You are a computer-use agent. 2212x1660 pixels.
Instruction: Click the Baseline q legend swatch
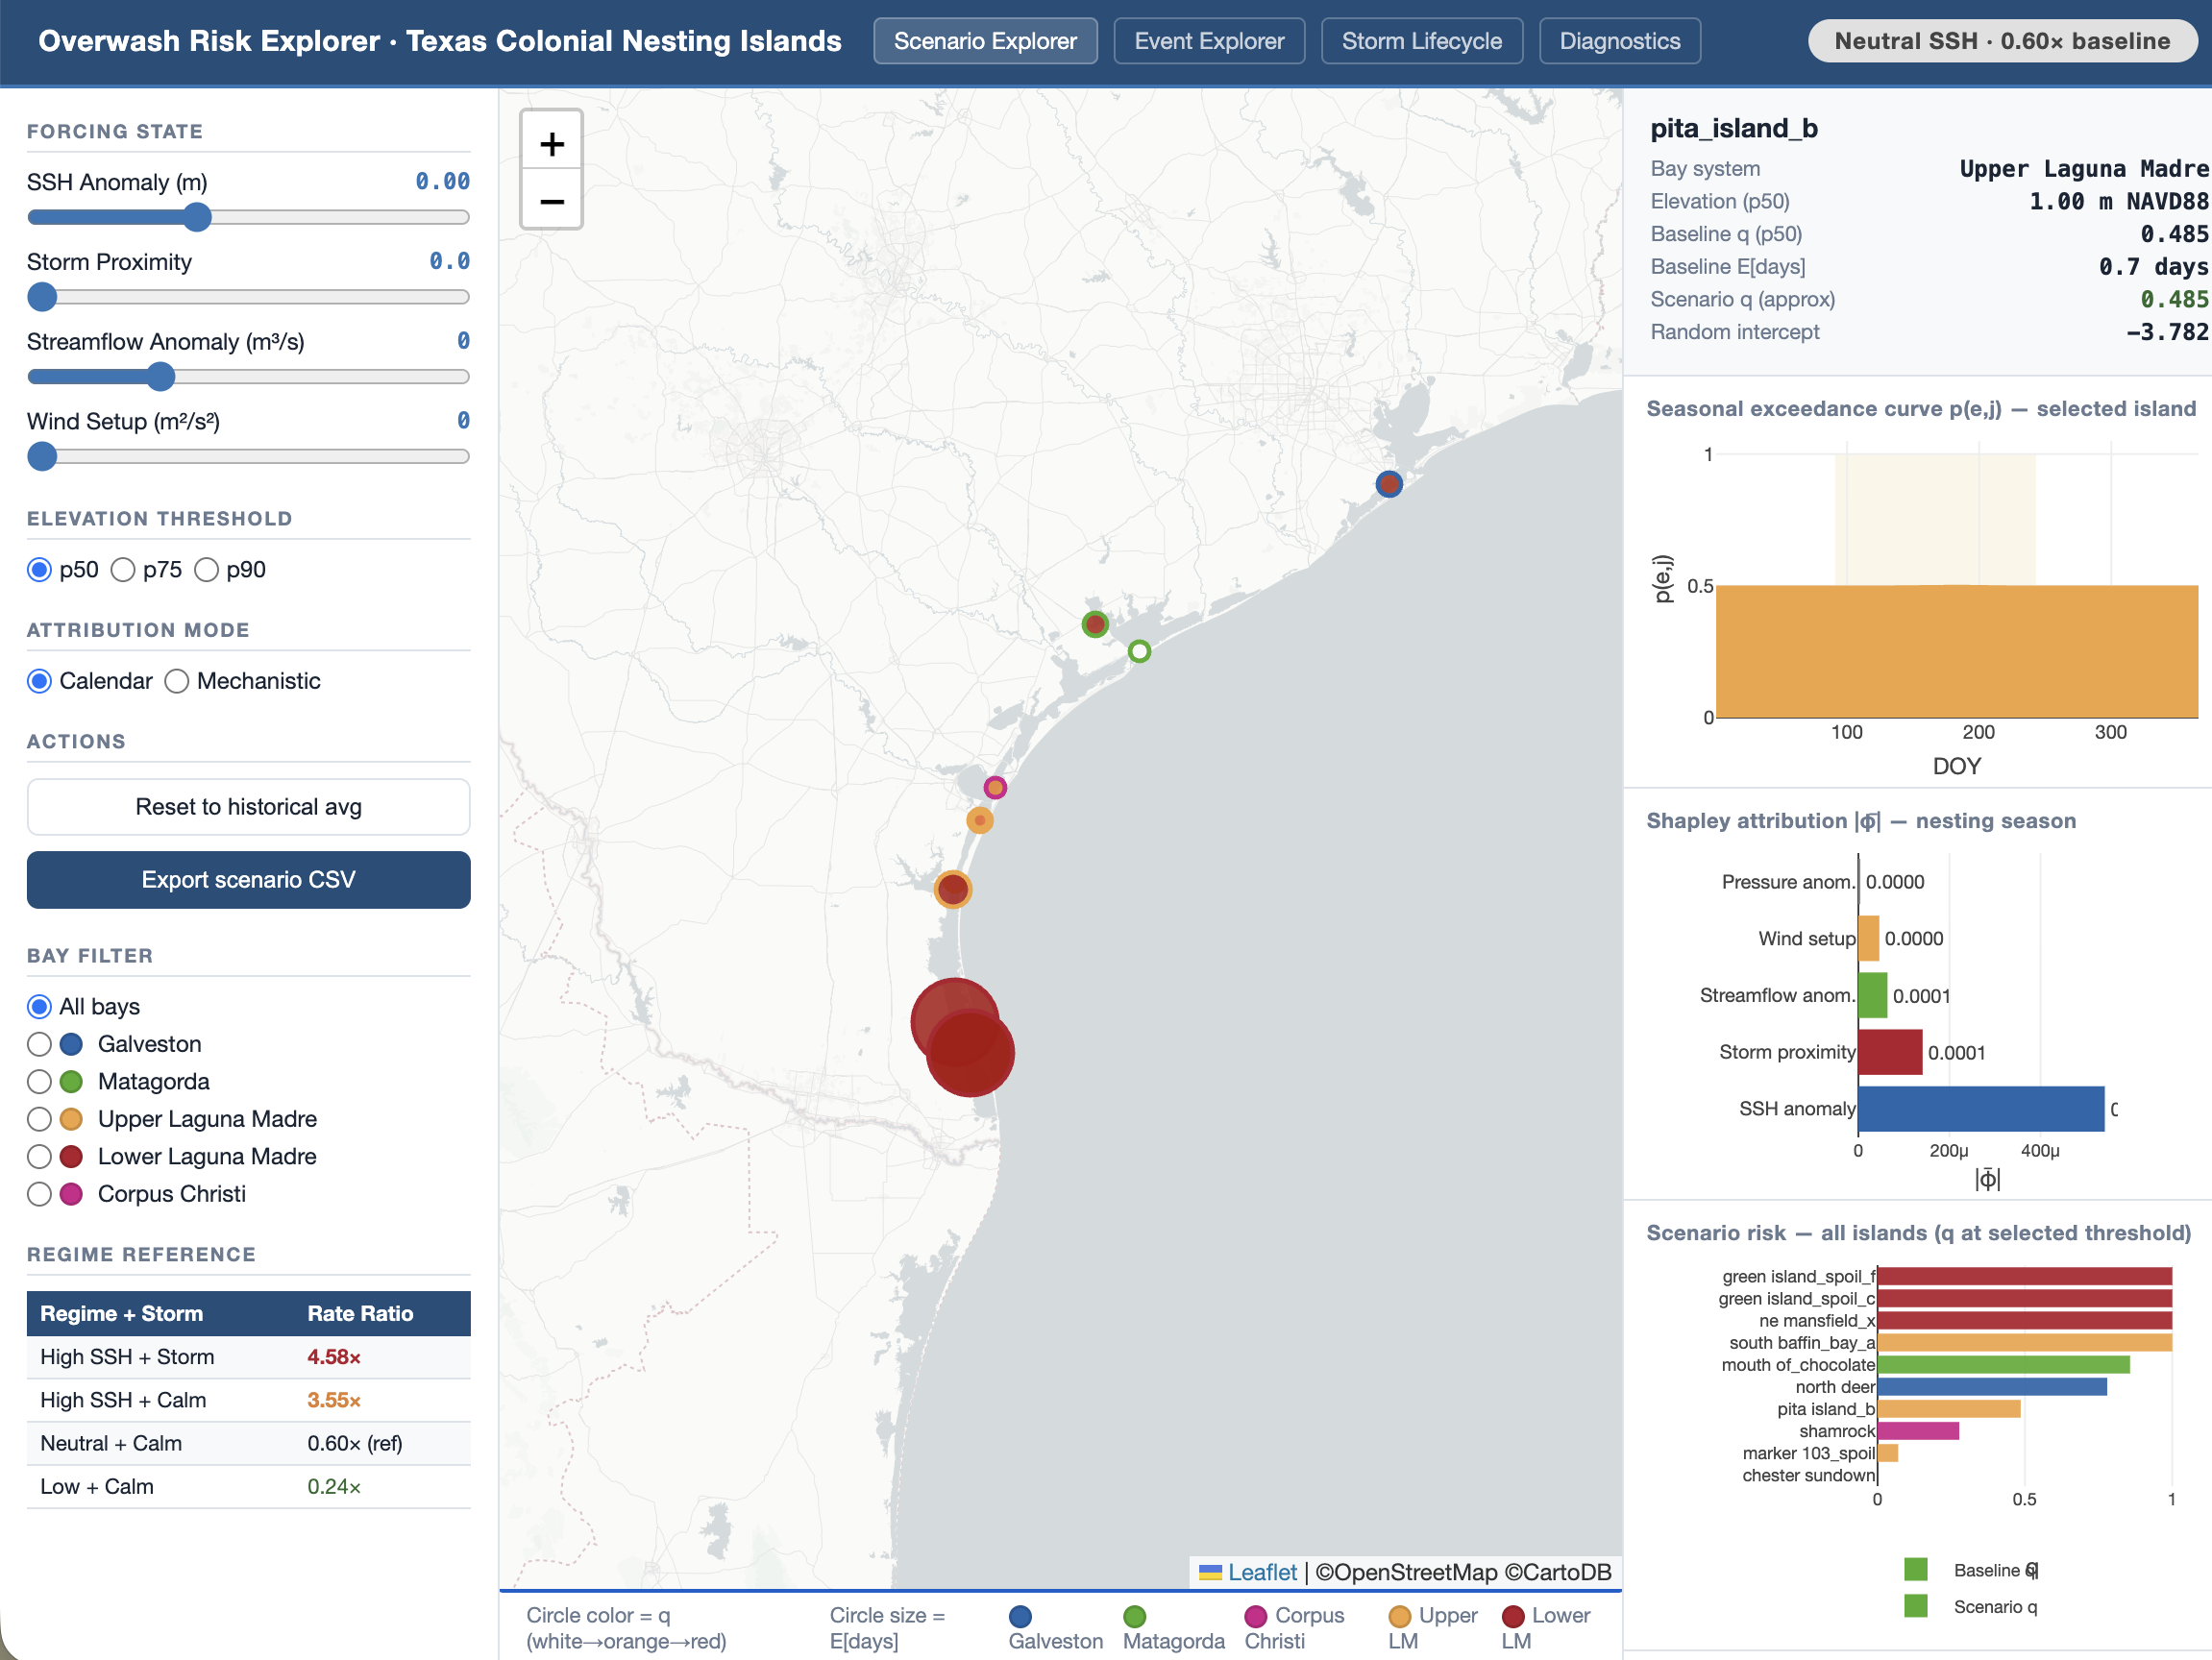pyautogui.click(x=1916, y=1569)
